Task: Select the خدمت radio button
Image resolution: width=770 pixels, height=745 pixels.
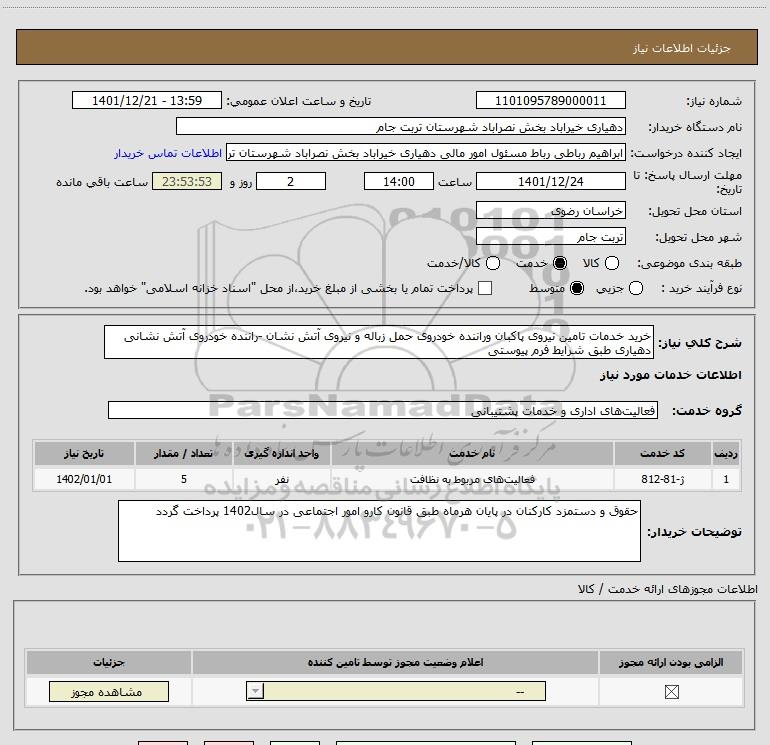Action: click(560, 263)
